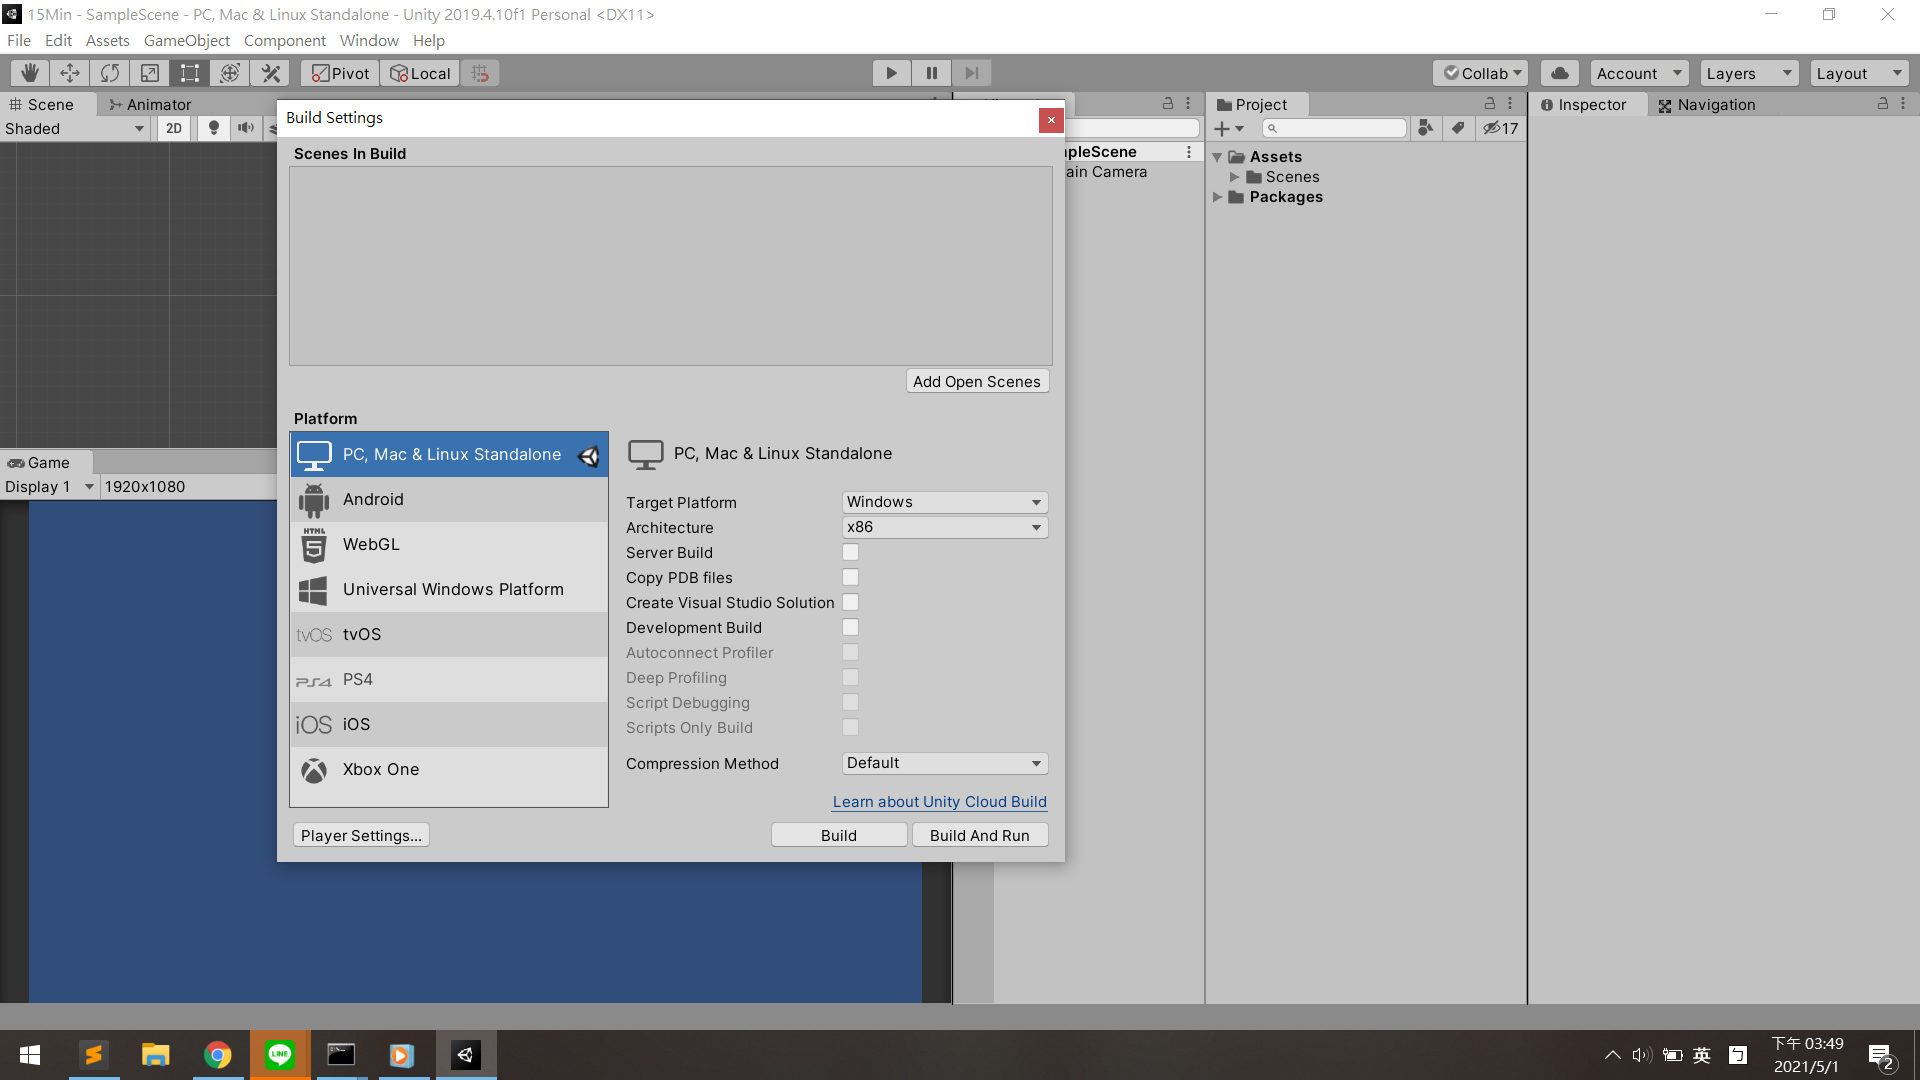Check the Server Build option
This screenshot has width=1920, height=1080.
[x=850, y=552]
